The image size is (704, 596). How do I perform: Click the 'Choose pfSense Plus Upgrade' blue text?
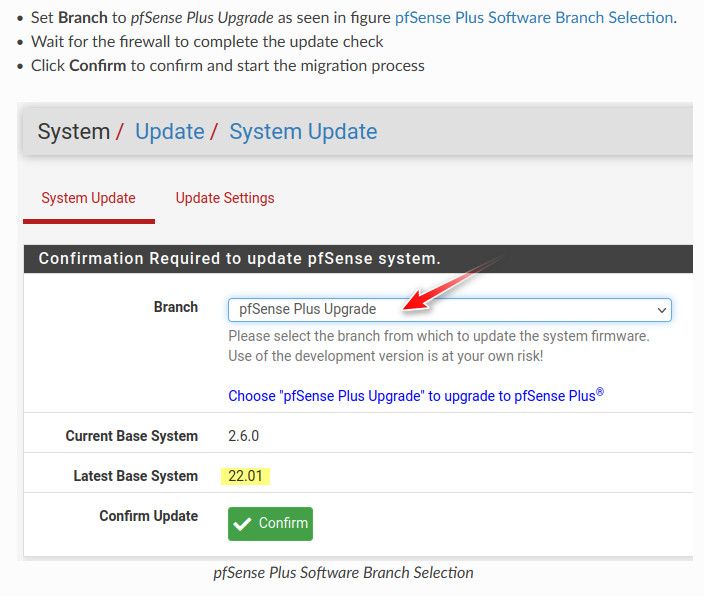[416, 395]
